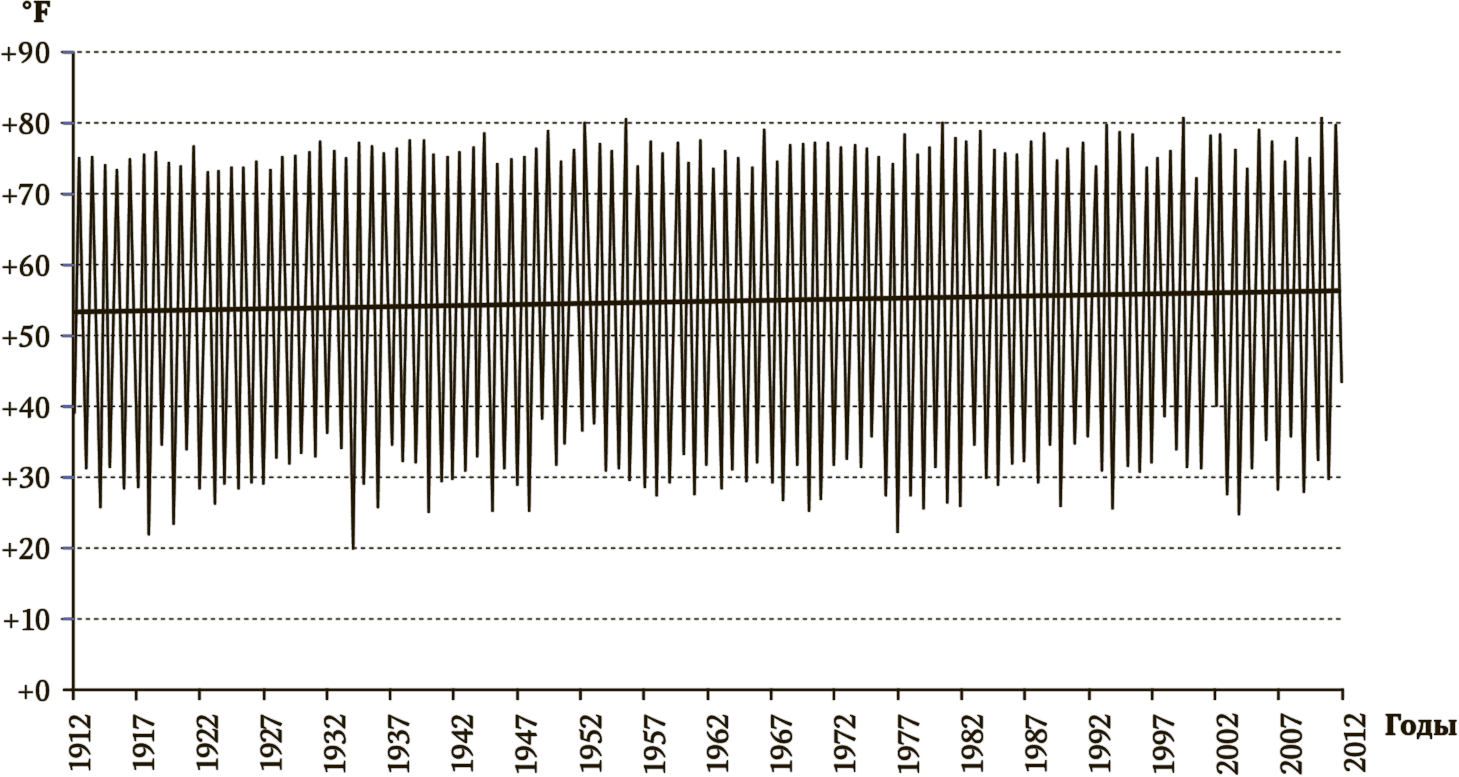Viewport: 1459px width, 777px height.
Task: Click the +30 y-axis label
Action: (x=25, y=479)
